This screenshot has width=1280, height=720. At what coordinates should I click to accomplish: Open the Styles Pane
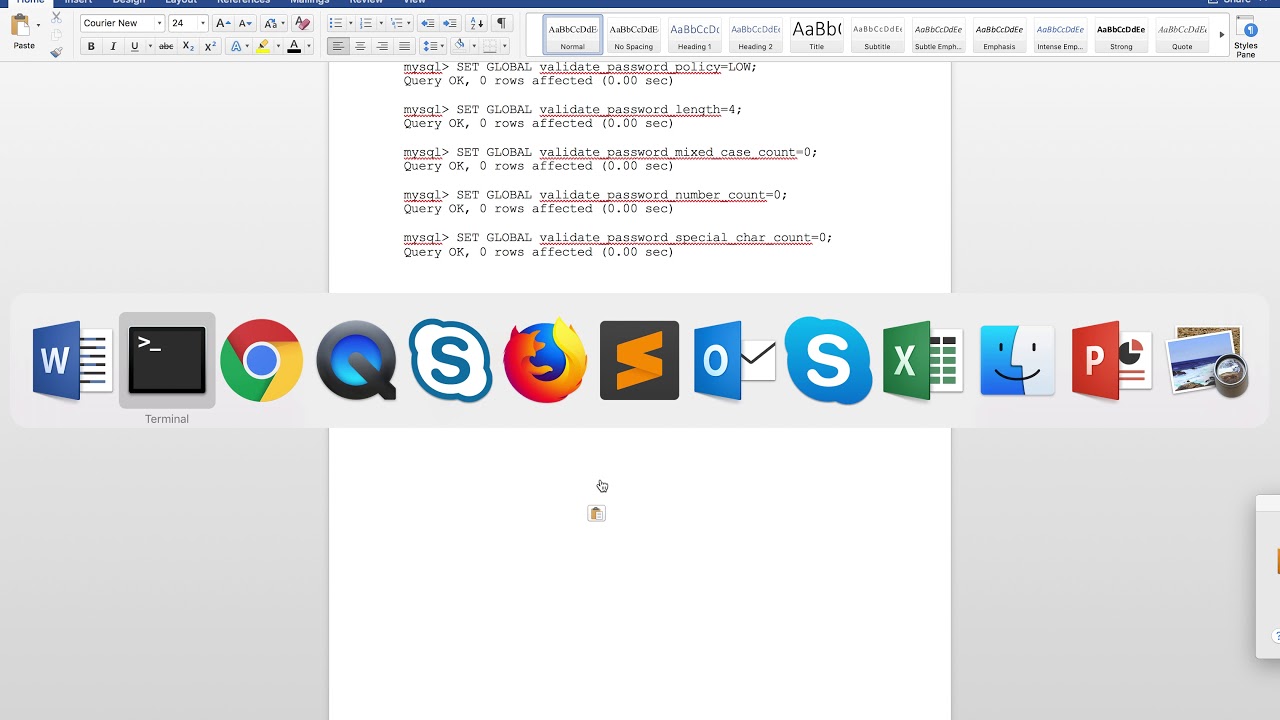(x=1246, y=36)
